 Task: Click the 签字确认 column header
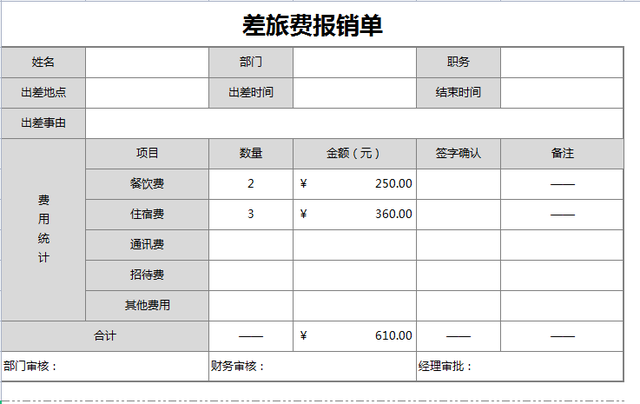458,153
